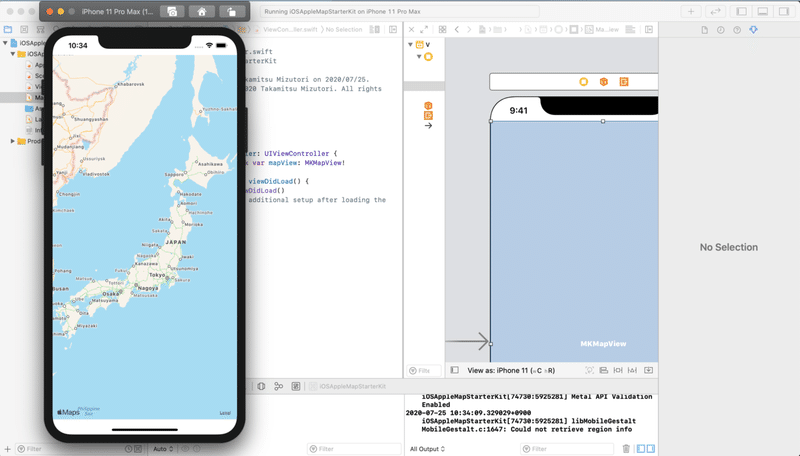Select iOSAppleMapStarterKit process in debug bar
Image resolution: width=800 pixels, height=456 pixels.
(x=348, y=387)
